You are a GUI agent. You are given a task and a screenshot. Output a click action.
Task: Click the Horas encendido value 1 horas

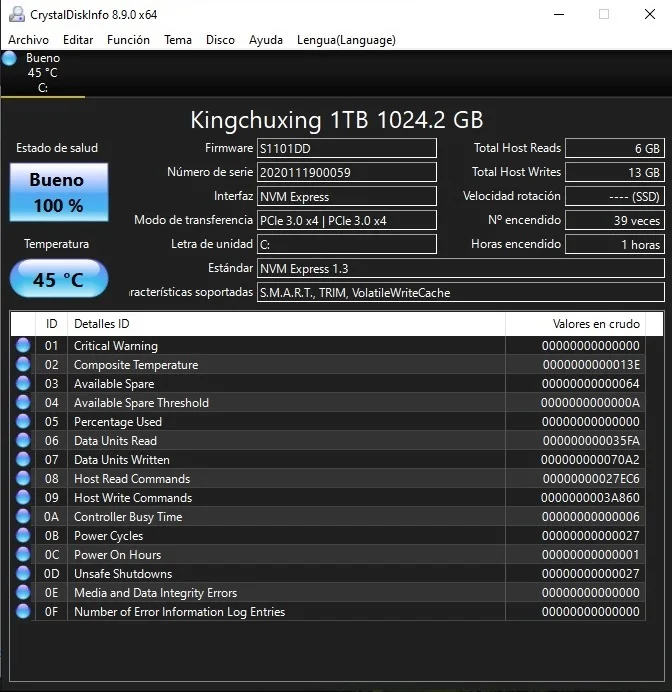[615, 244]
